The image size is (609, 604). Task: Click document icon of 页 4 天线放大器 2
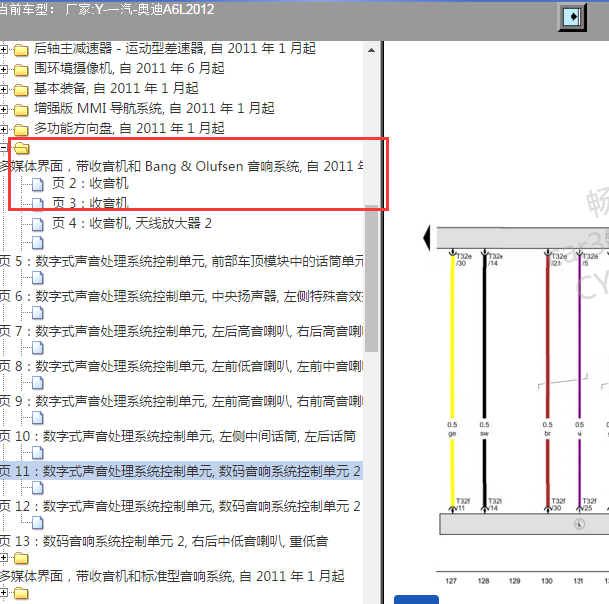coord(38,224)
